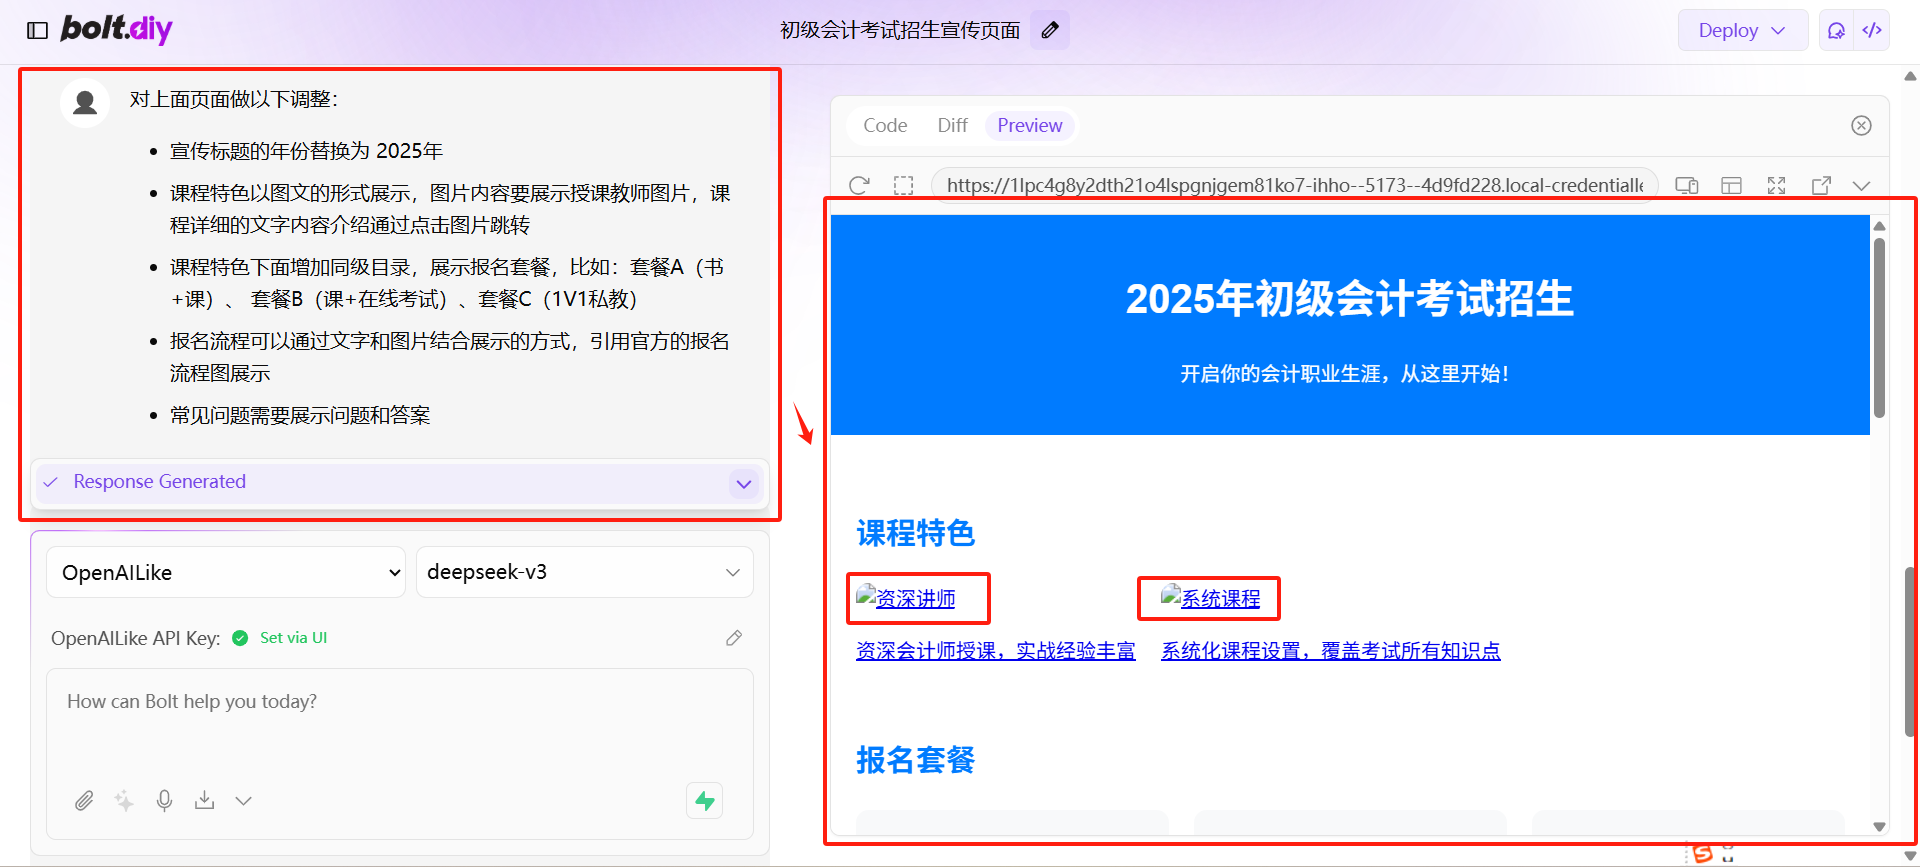The image size is (1920, 867).
Task: Open the Deploy dropdown
Action: 1742,30
